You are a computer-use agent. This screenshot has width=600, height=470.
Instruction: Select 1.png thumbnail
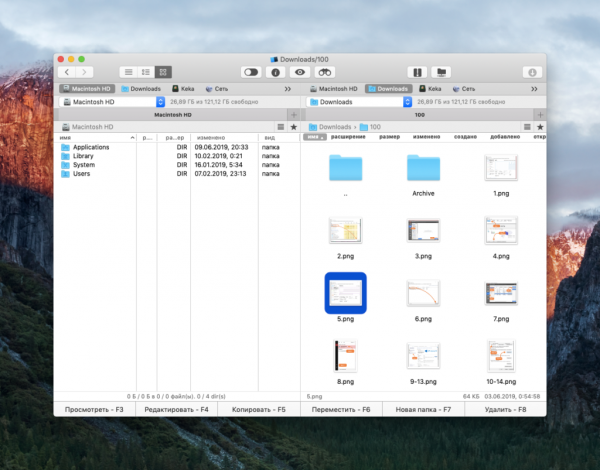pyautogui.click(x=501, y=168)
